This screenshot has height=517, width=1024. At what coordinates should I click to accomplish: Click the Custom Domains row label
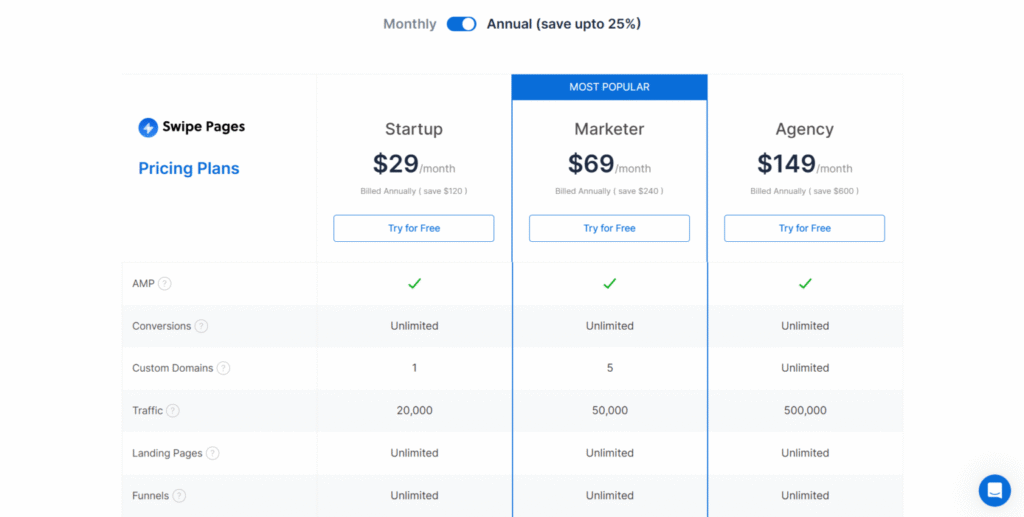point(172,368)
